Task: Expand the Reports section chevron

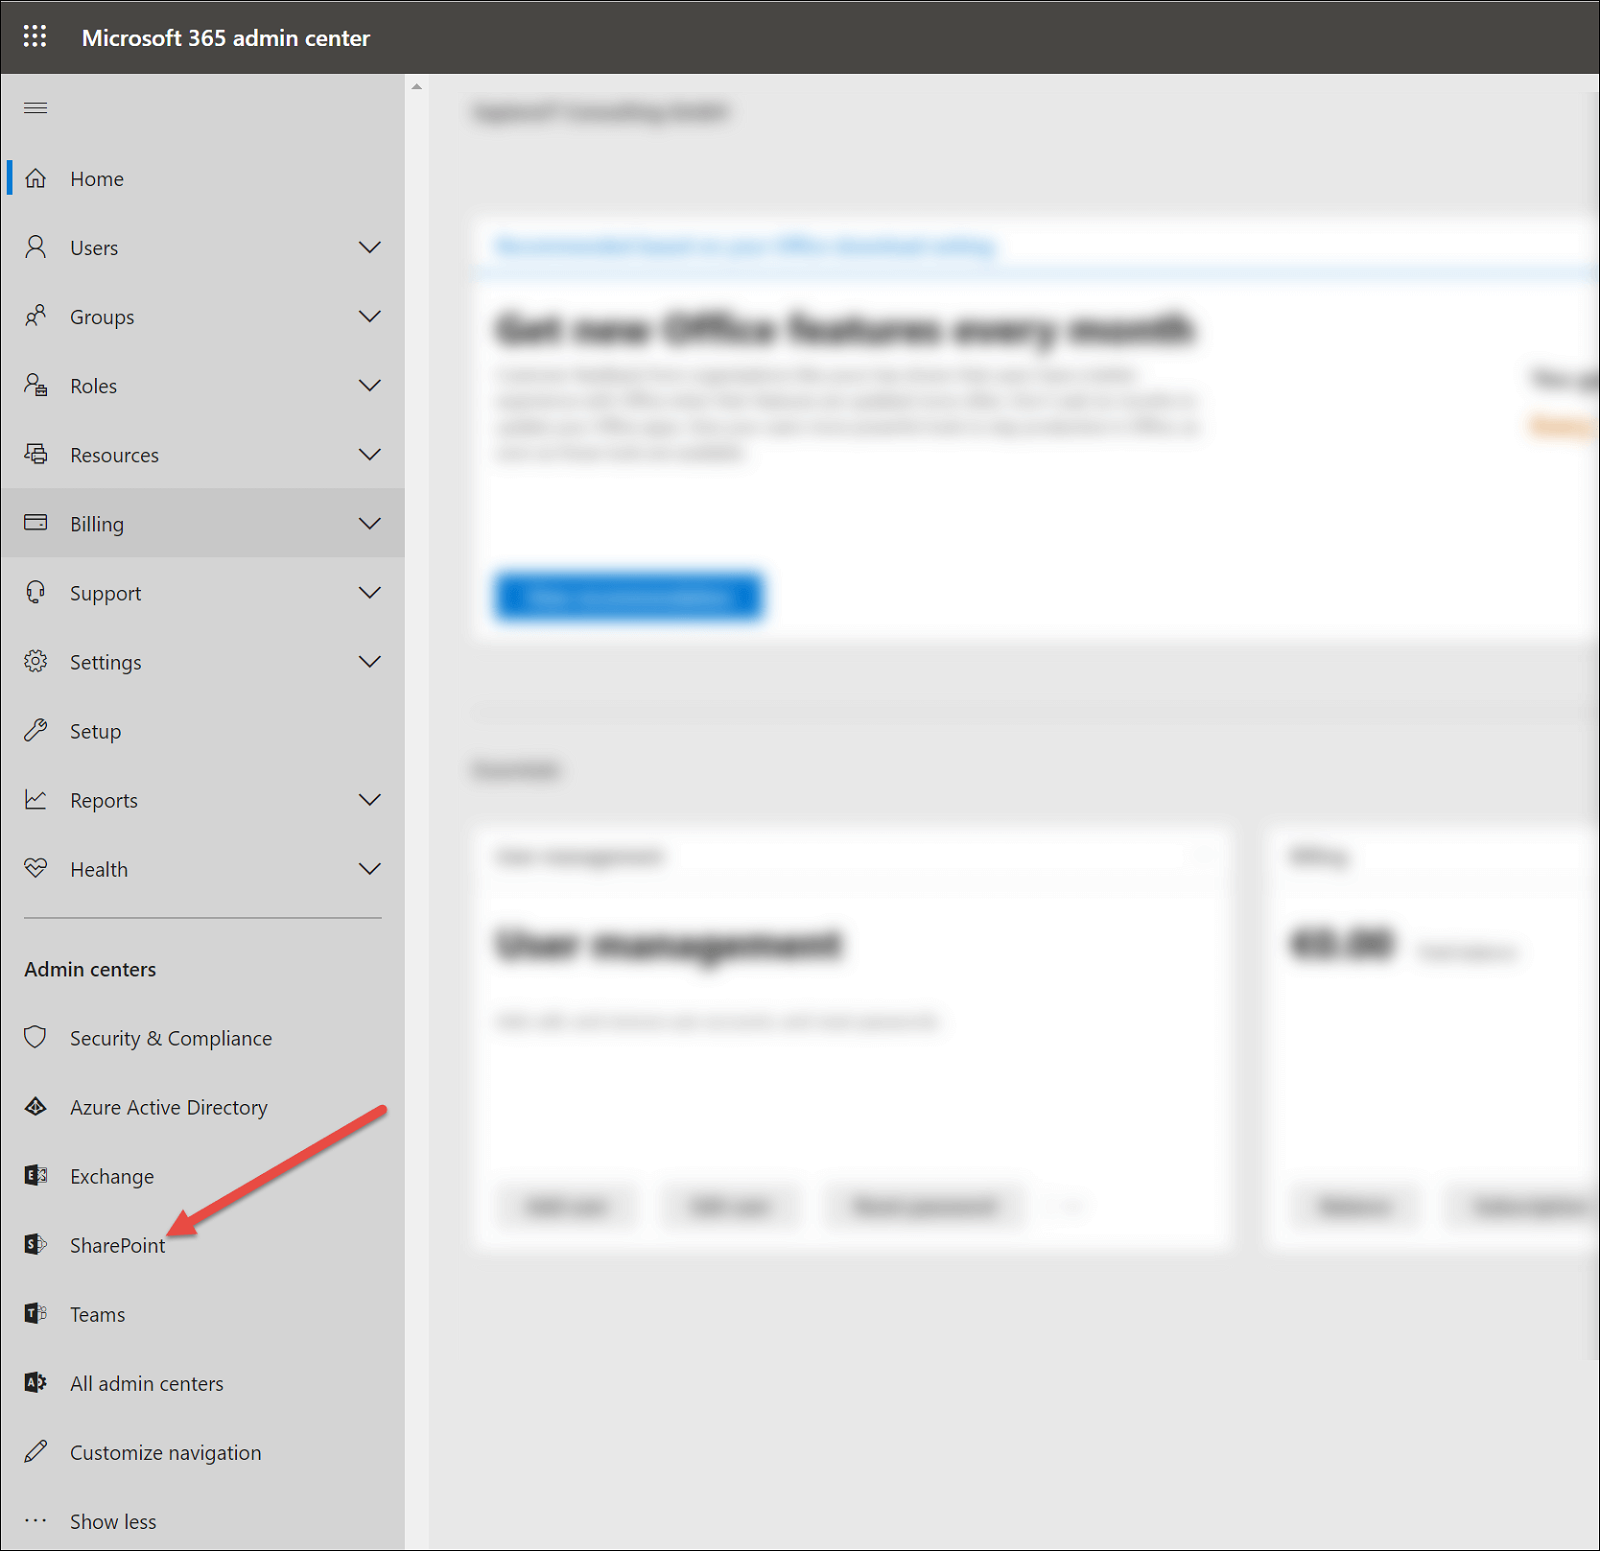Action: (x=369, y=799)
